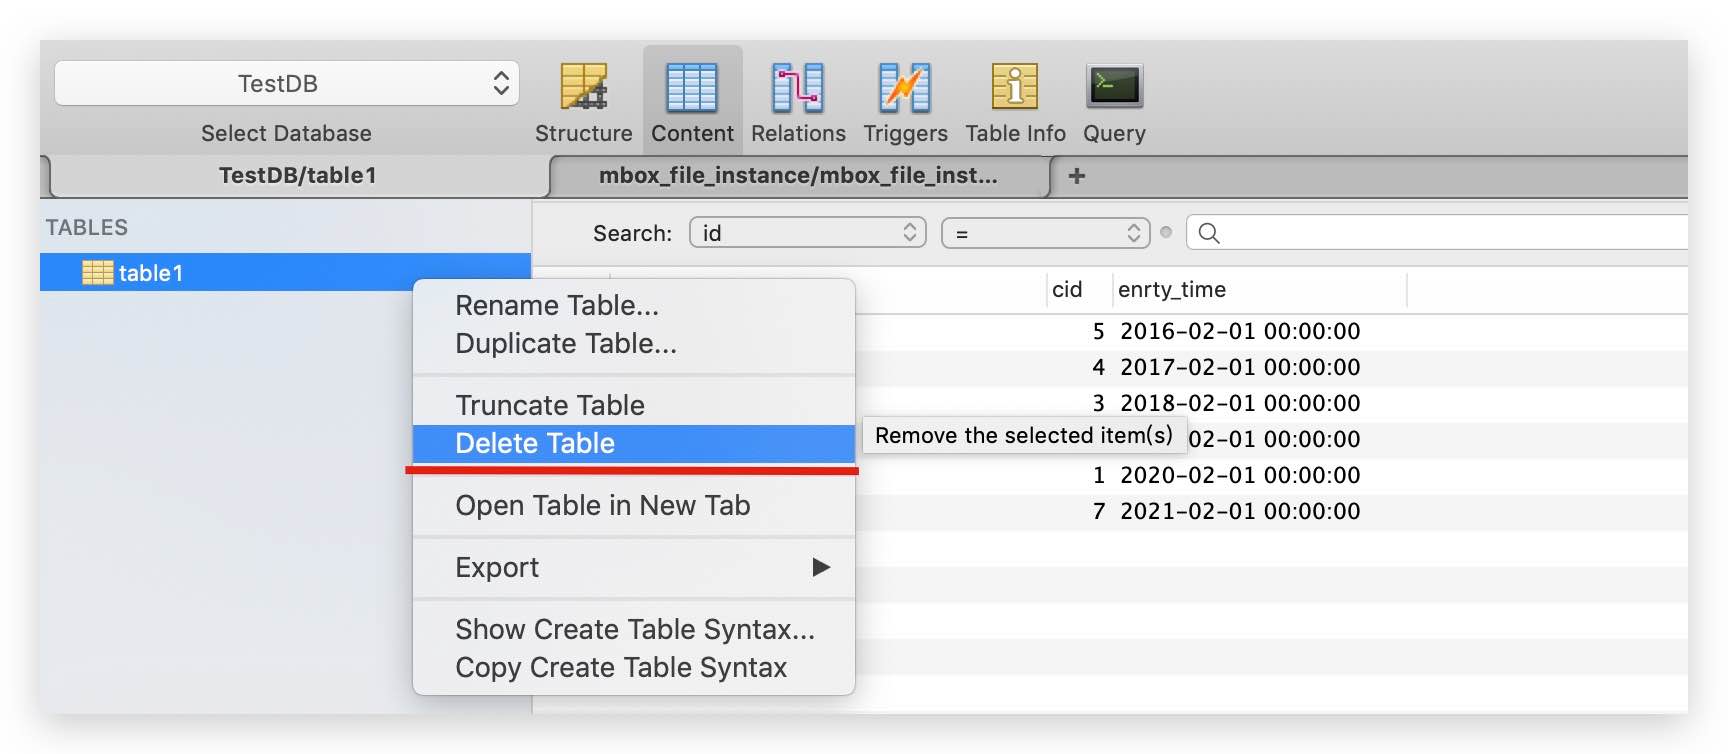Switch to the Content view icon

(x=692, y=87)
